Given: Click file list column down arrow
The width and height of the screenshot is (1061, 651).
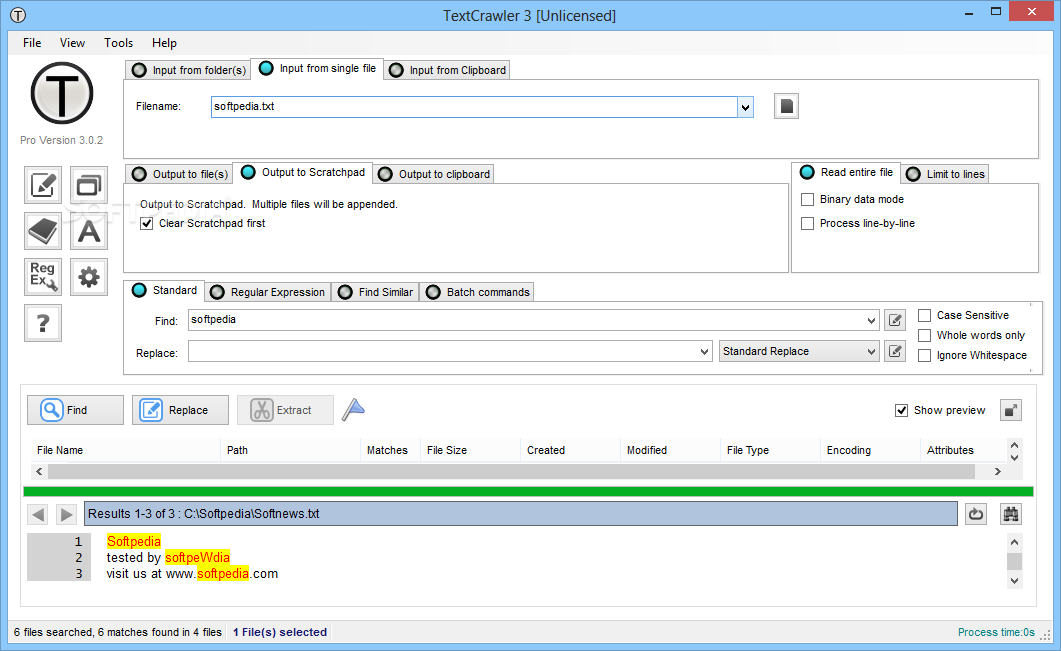Looking at the screenshot, I should [x=1014, y=457].
